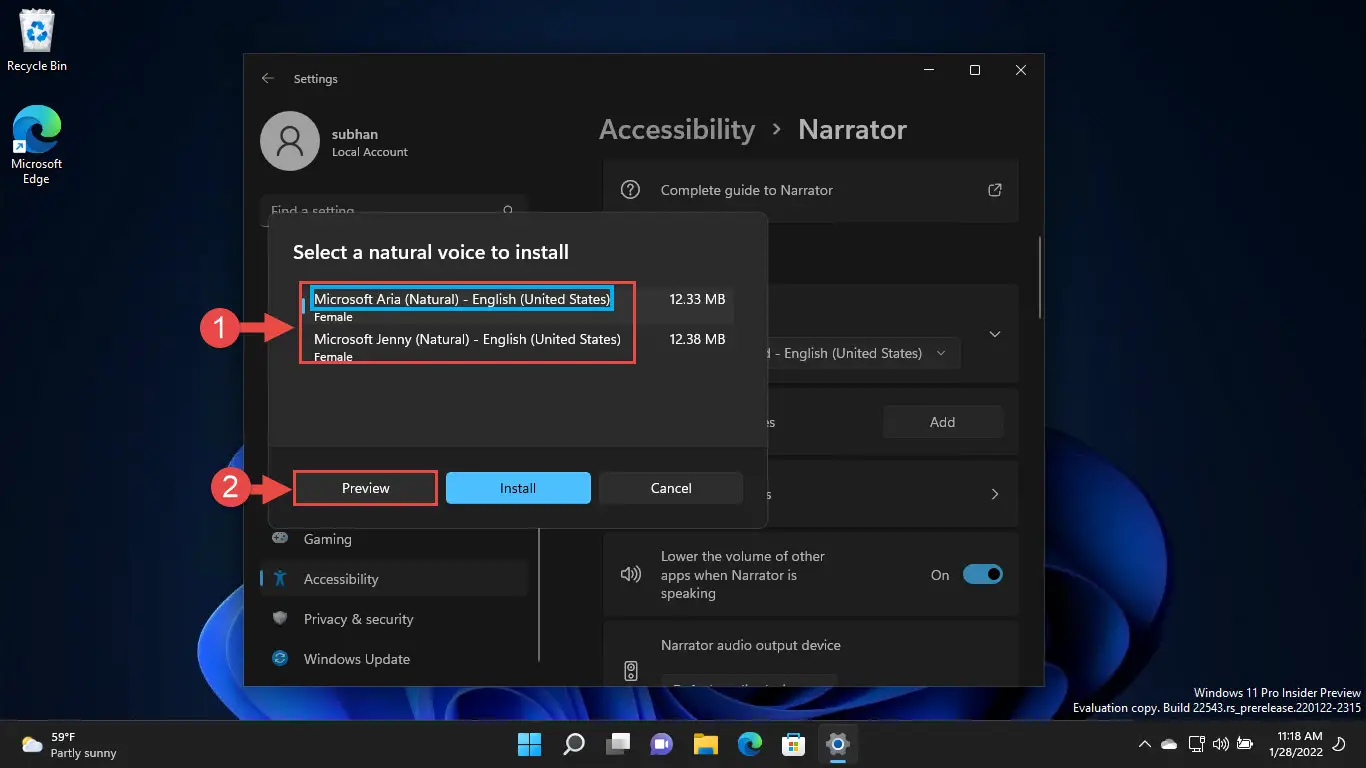The height and width of the screenshot is (768, 1366).
Task: Click the Install button
Action: coord(518,488)
